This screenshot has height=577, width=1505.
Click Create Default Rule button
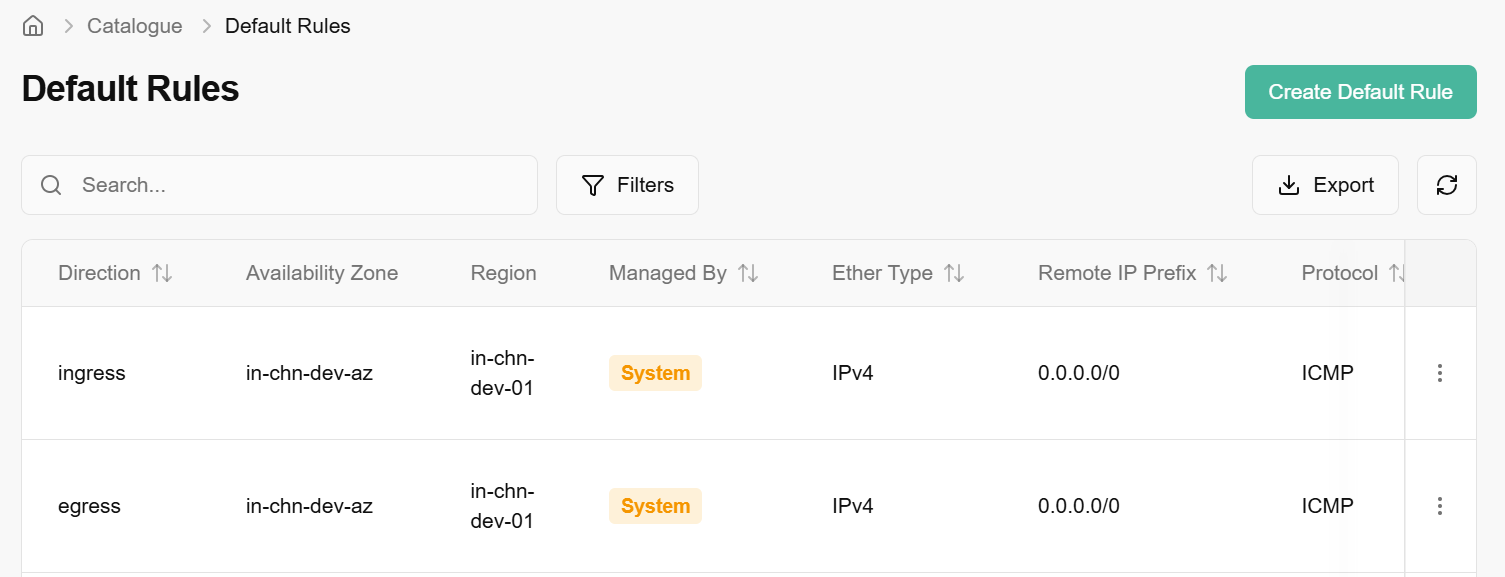tap(1360, 92)
